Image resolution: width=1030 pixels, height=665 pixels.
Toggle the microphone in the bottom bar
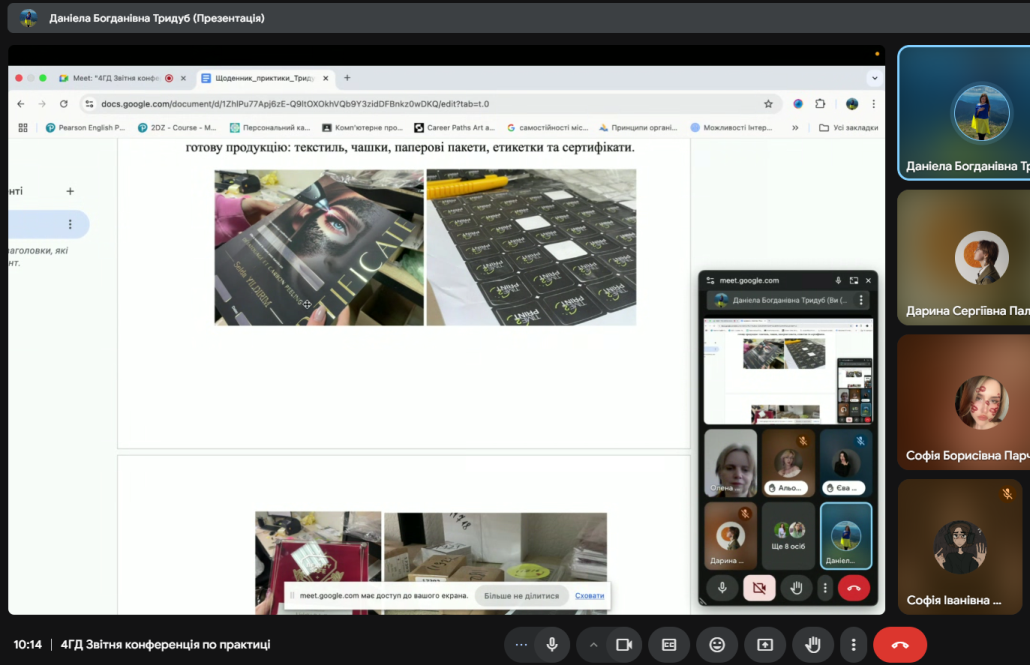pyautogui.click(x=551, y=645)
